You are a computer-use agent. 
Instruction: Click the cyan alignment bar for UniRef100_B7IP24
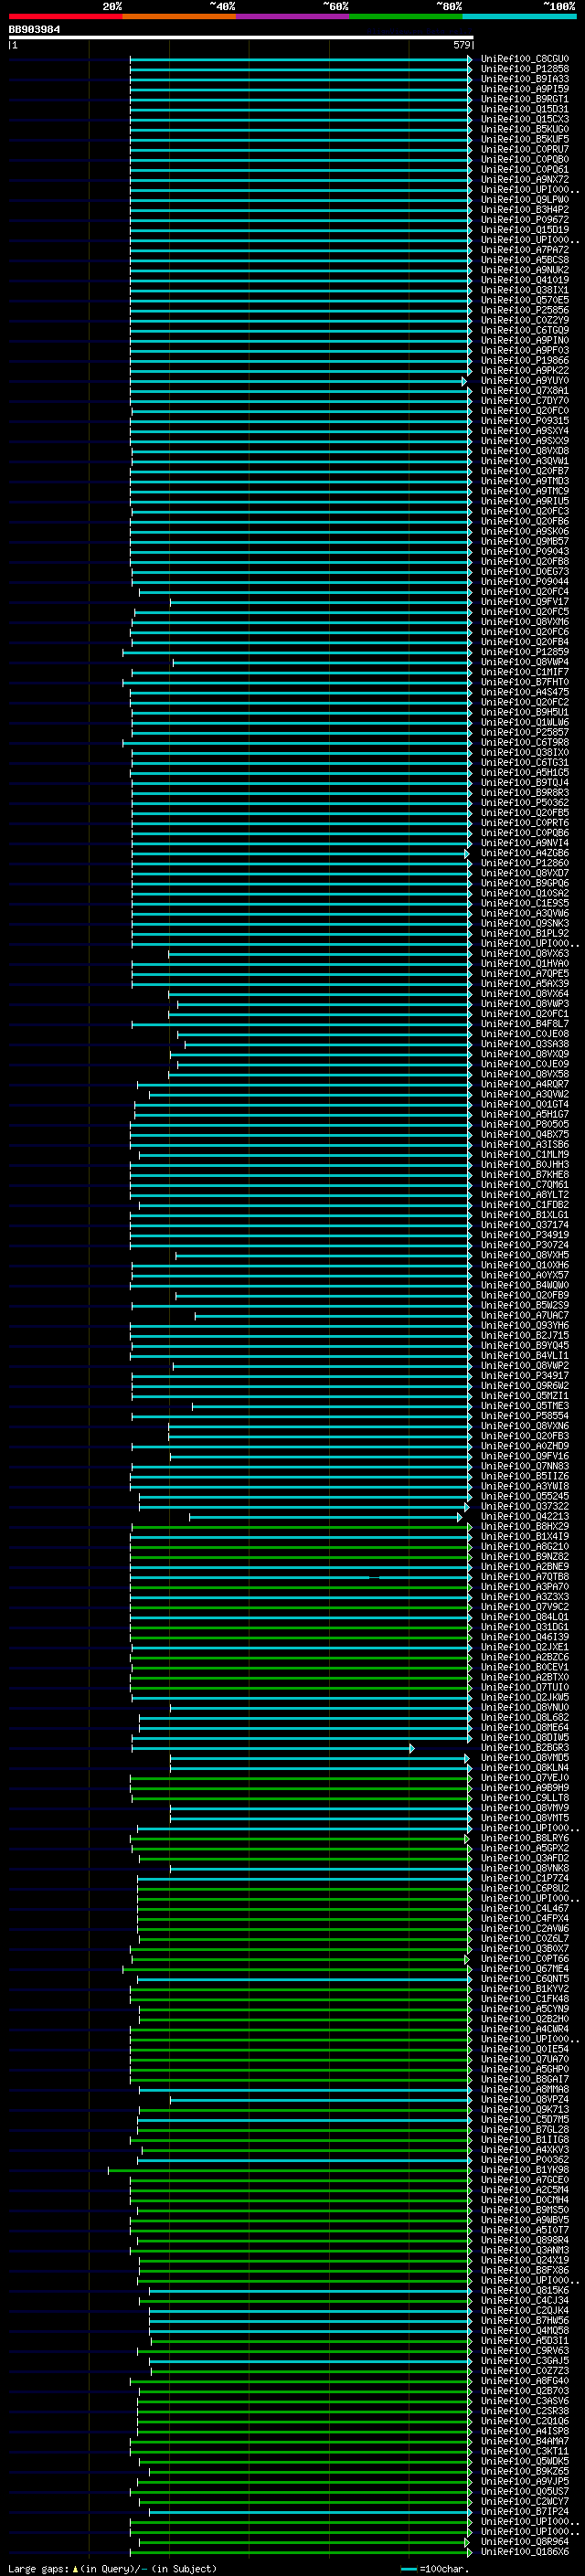click(310, 2511)
